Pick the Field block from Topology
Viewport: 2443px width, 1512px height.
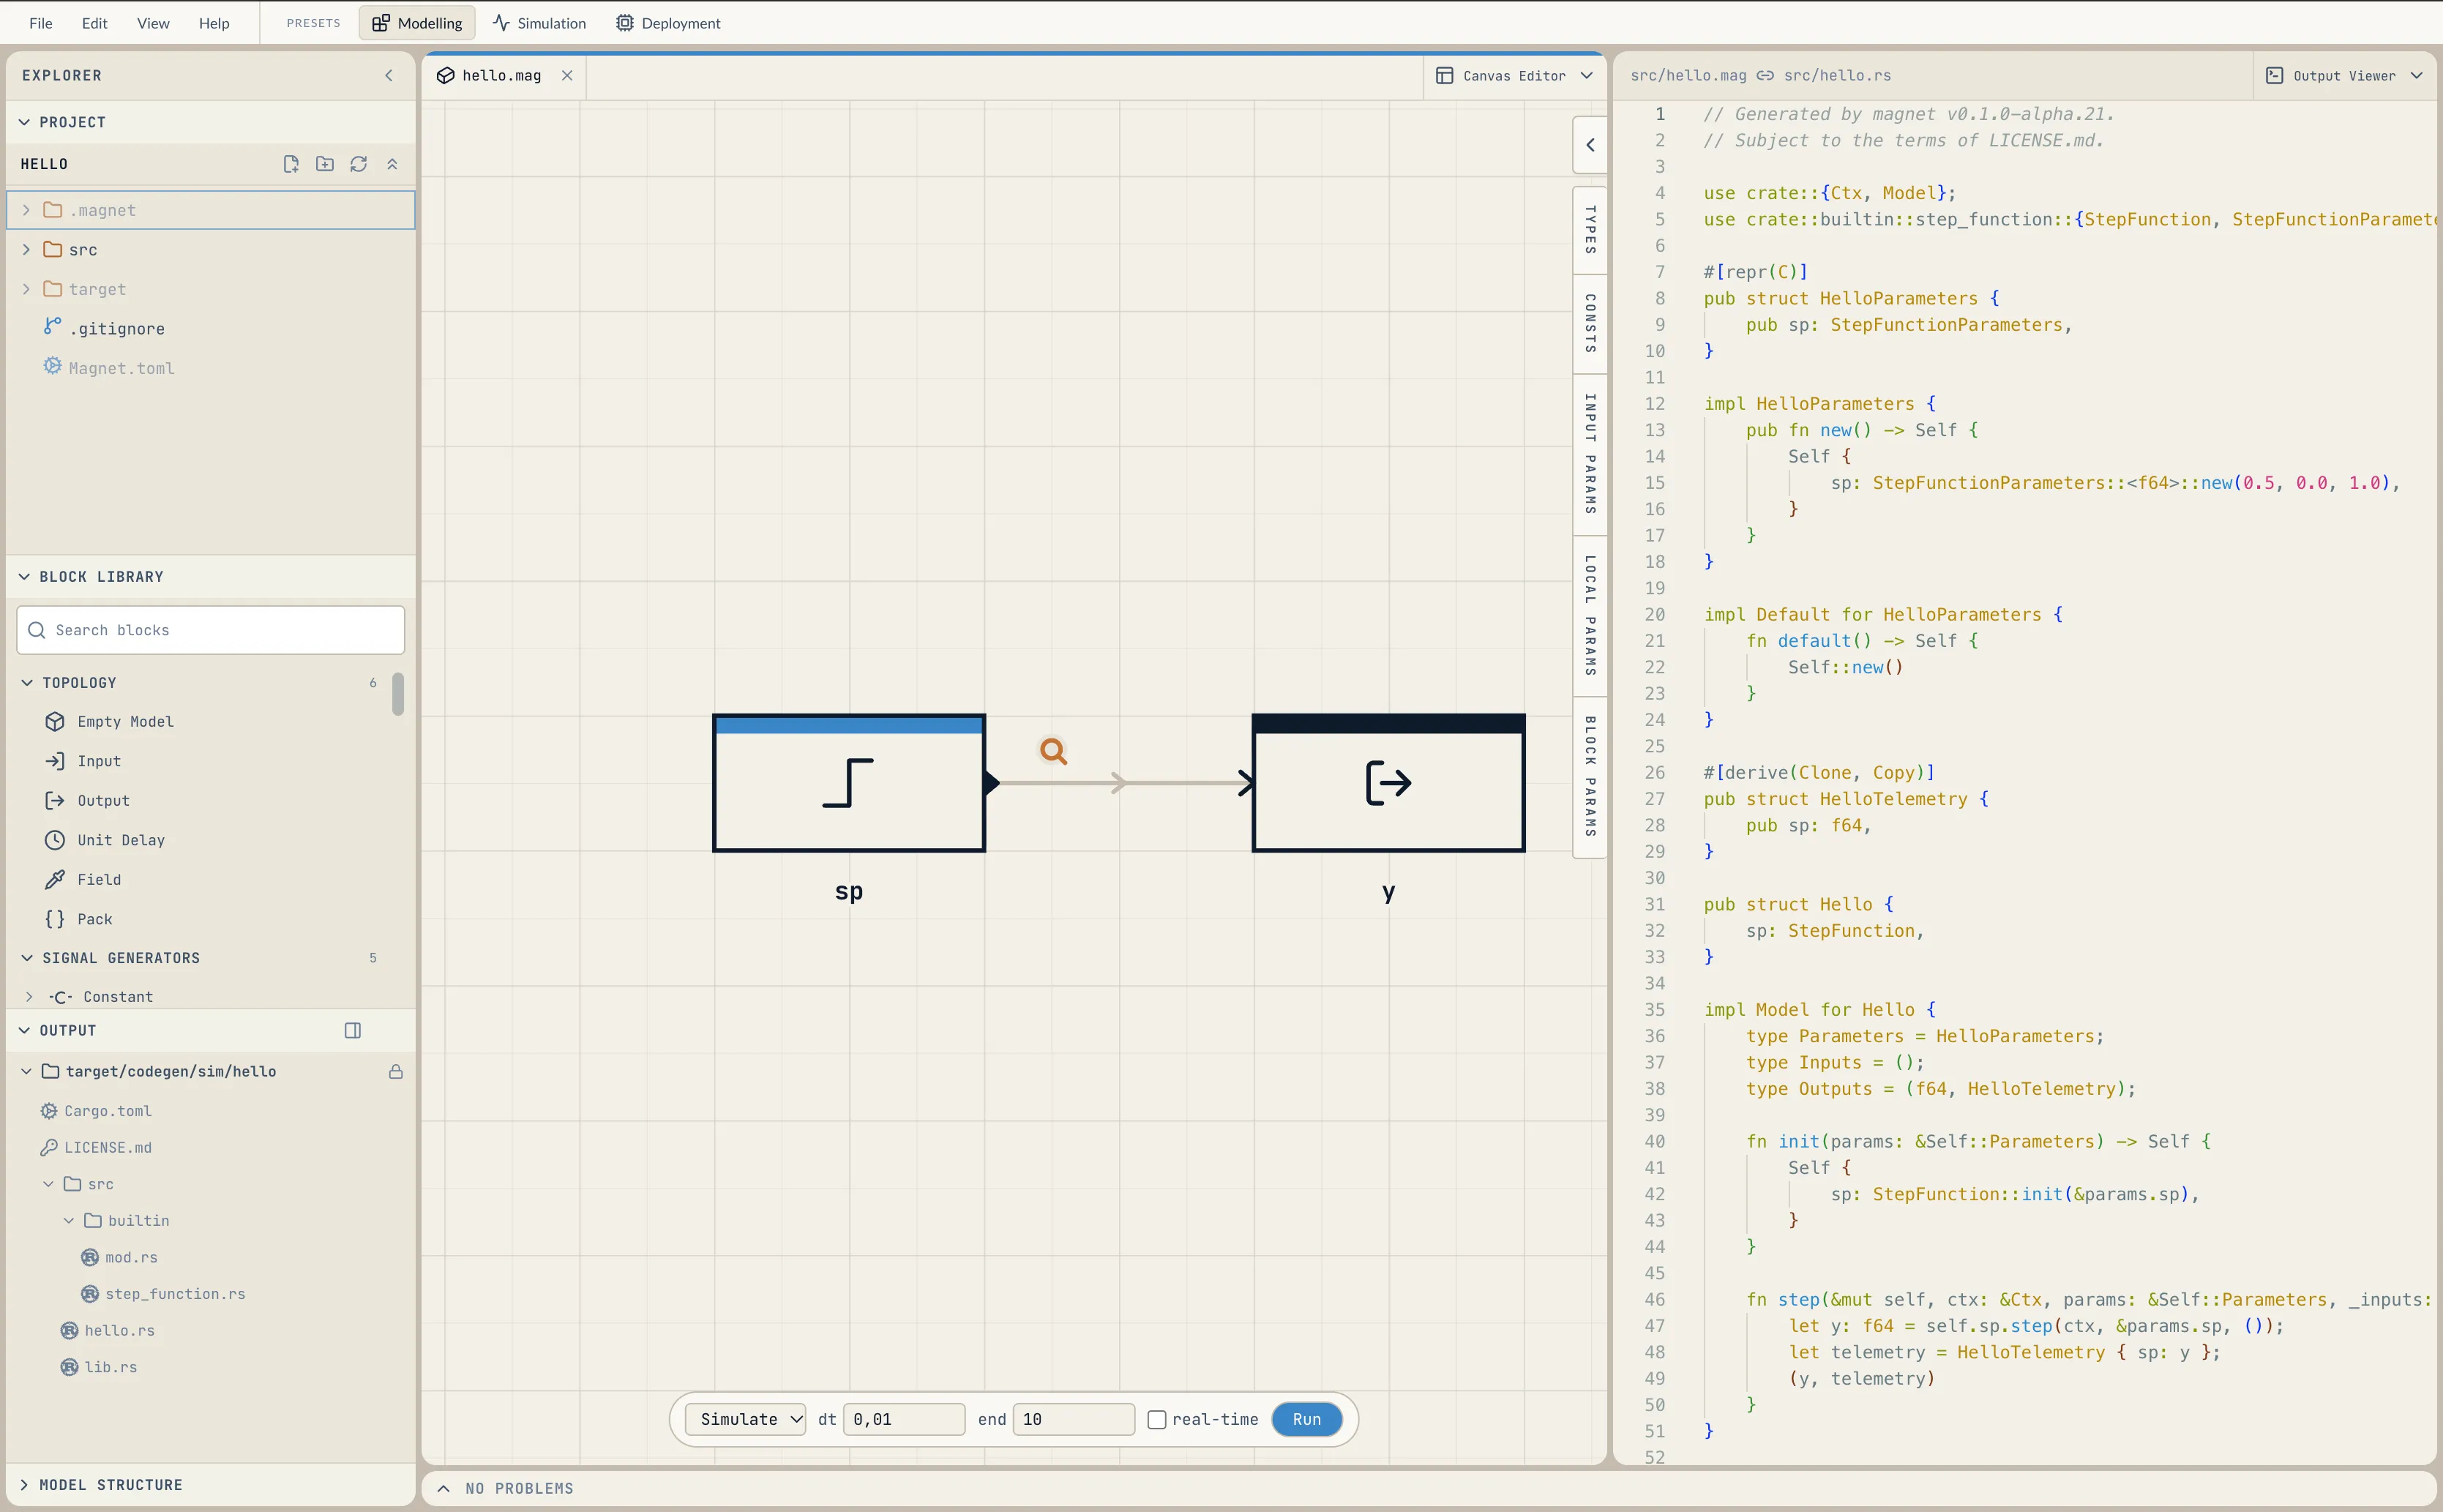tap(83, 880)
